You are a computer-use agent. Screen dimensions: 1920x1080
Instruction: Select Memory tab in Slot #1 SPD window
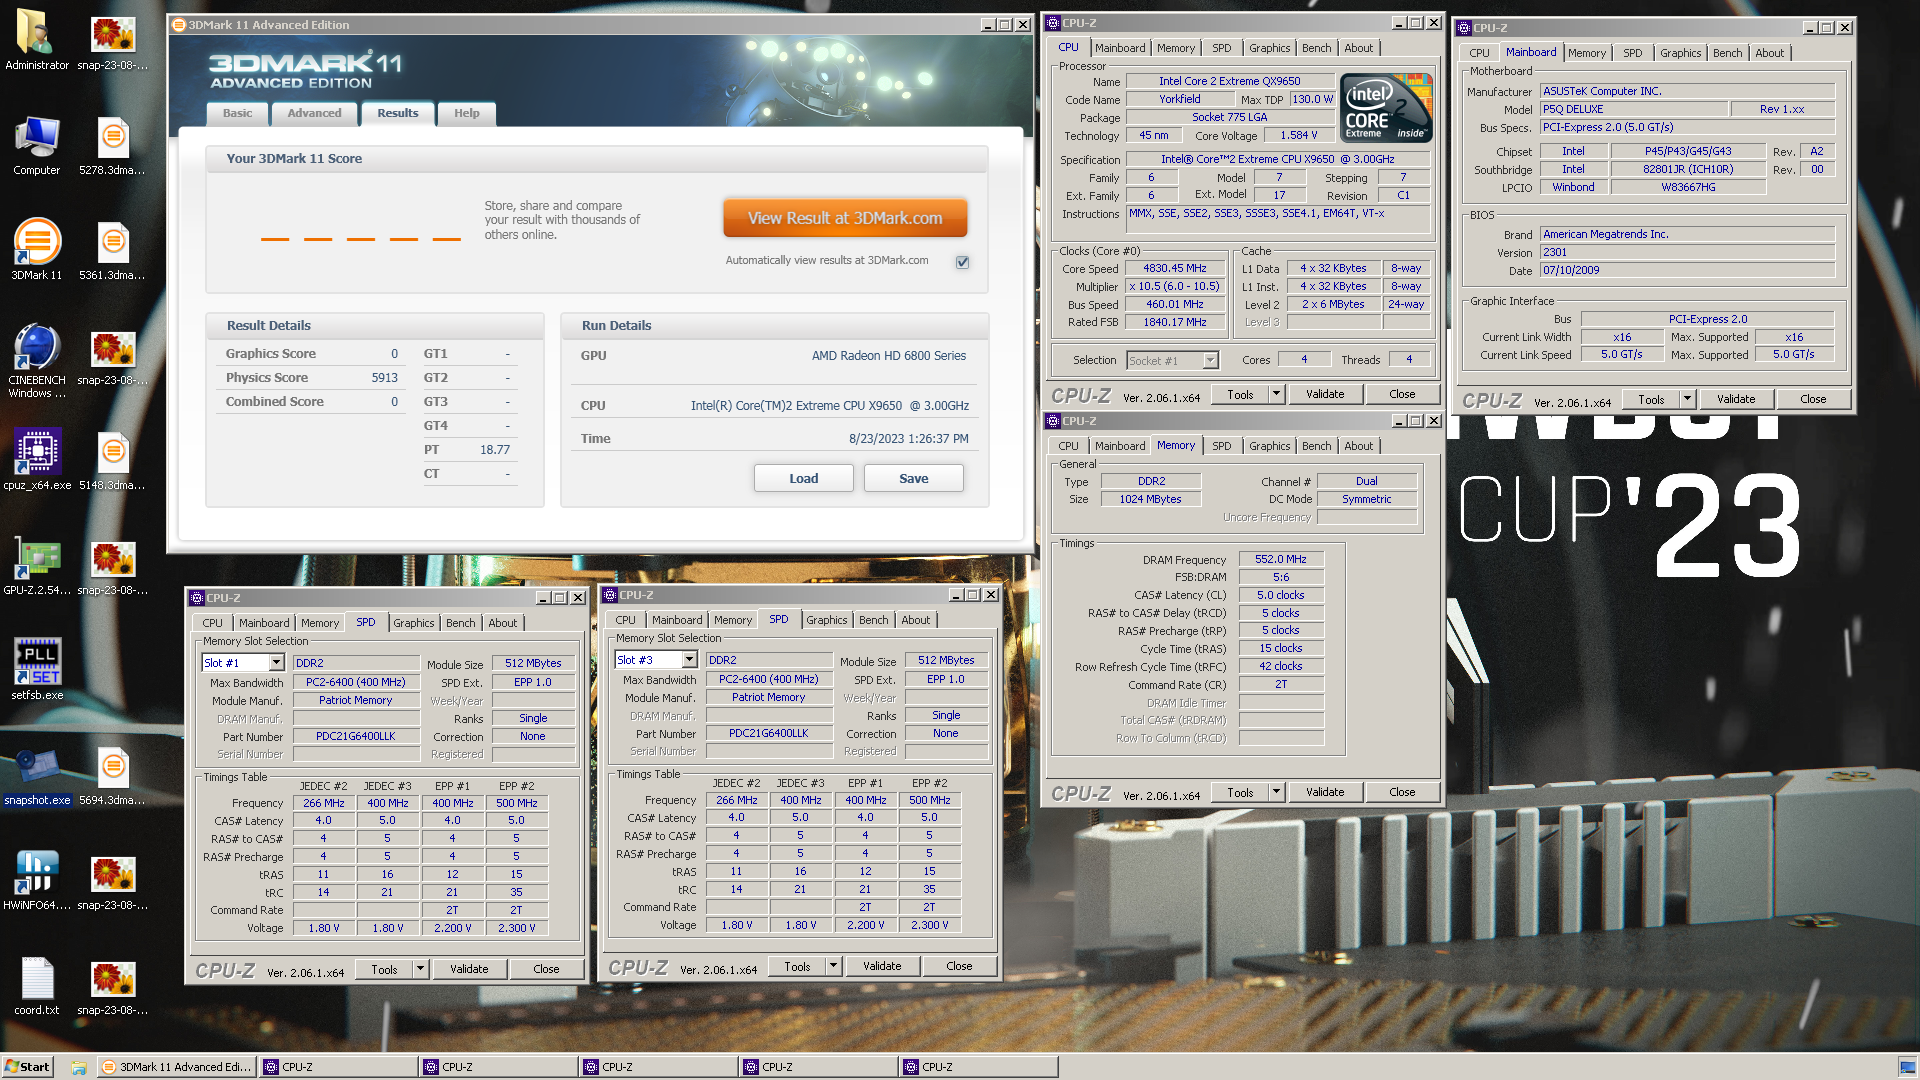[x=320, y=623]
